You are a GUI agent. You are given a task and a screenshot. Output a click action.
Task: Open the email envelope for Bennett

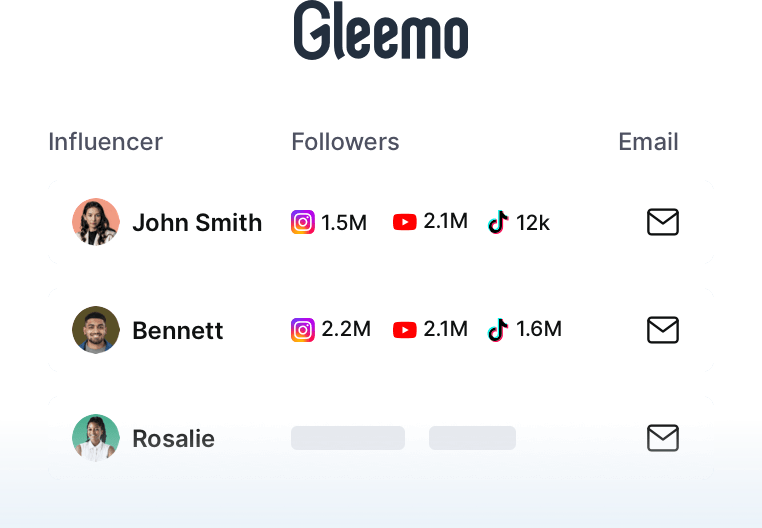pos(663,330)
